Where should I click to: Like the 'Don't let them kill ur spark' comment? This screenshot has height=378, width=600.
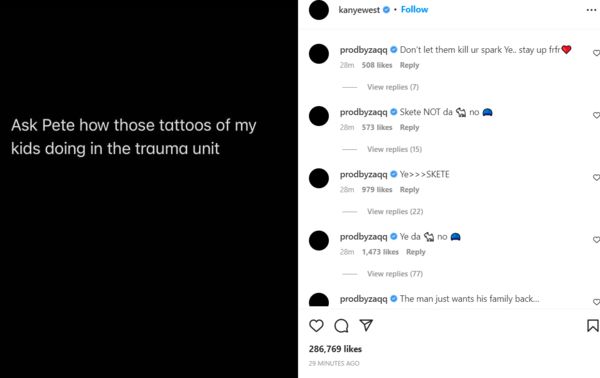pyautogui.click(x=596, y=53)
